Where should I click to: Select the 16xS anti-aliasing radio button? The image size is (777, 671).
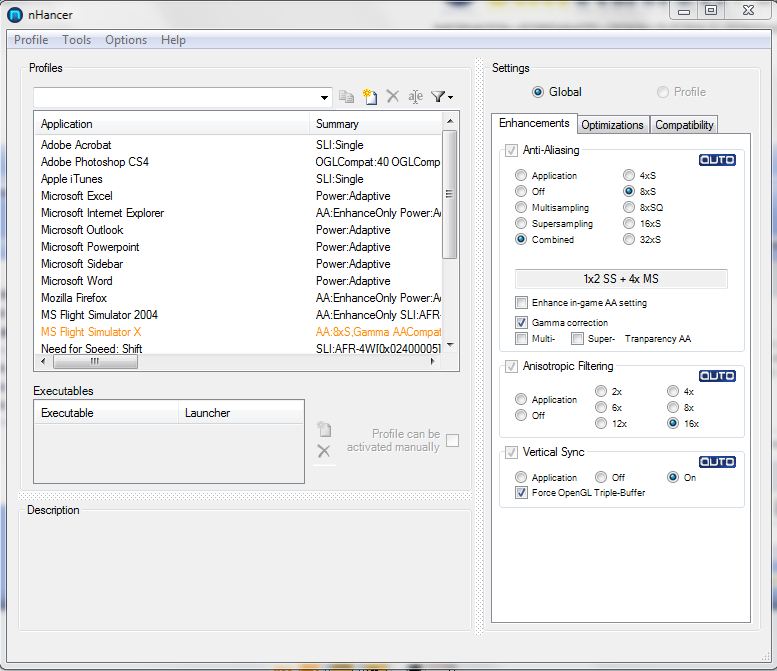(629, 224)
